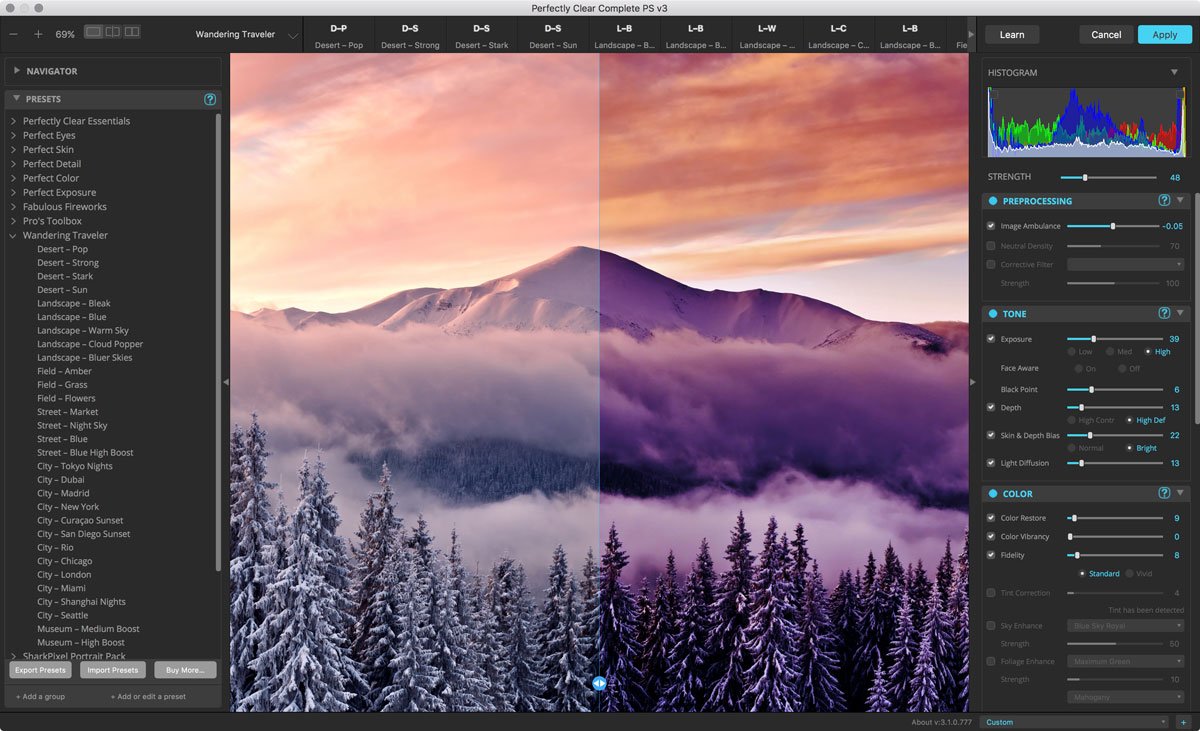Collapse the Presets panel triangle
Image resolution: width=1200 pixels, height=731 pixels.
[17, 99]
